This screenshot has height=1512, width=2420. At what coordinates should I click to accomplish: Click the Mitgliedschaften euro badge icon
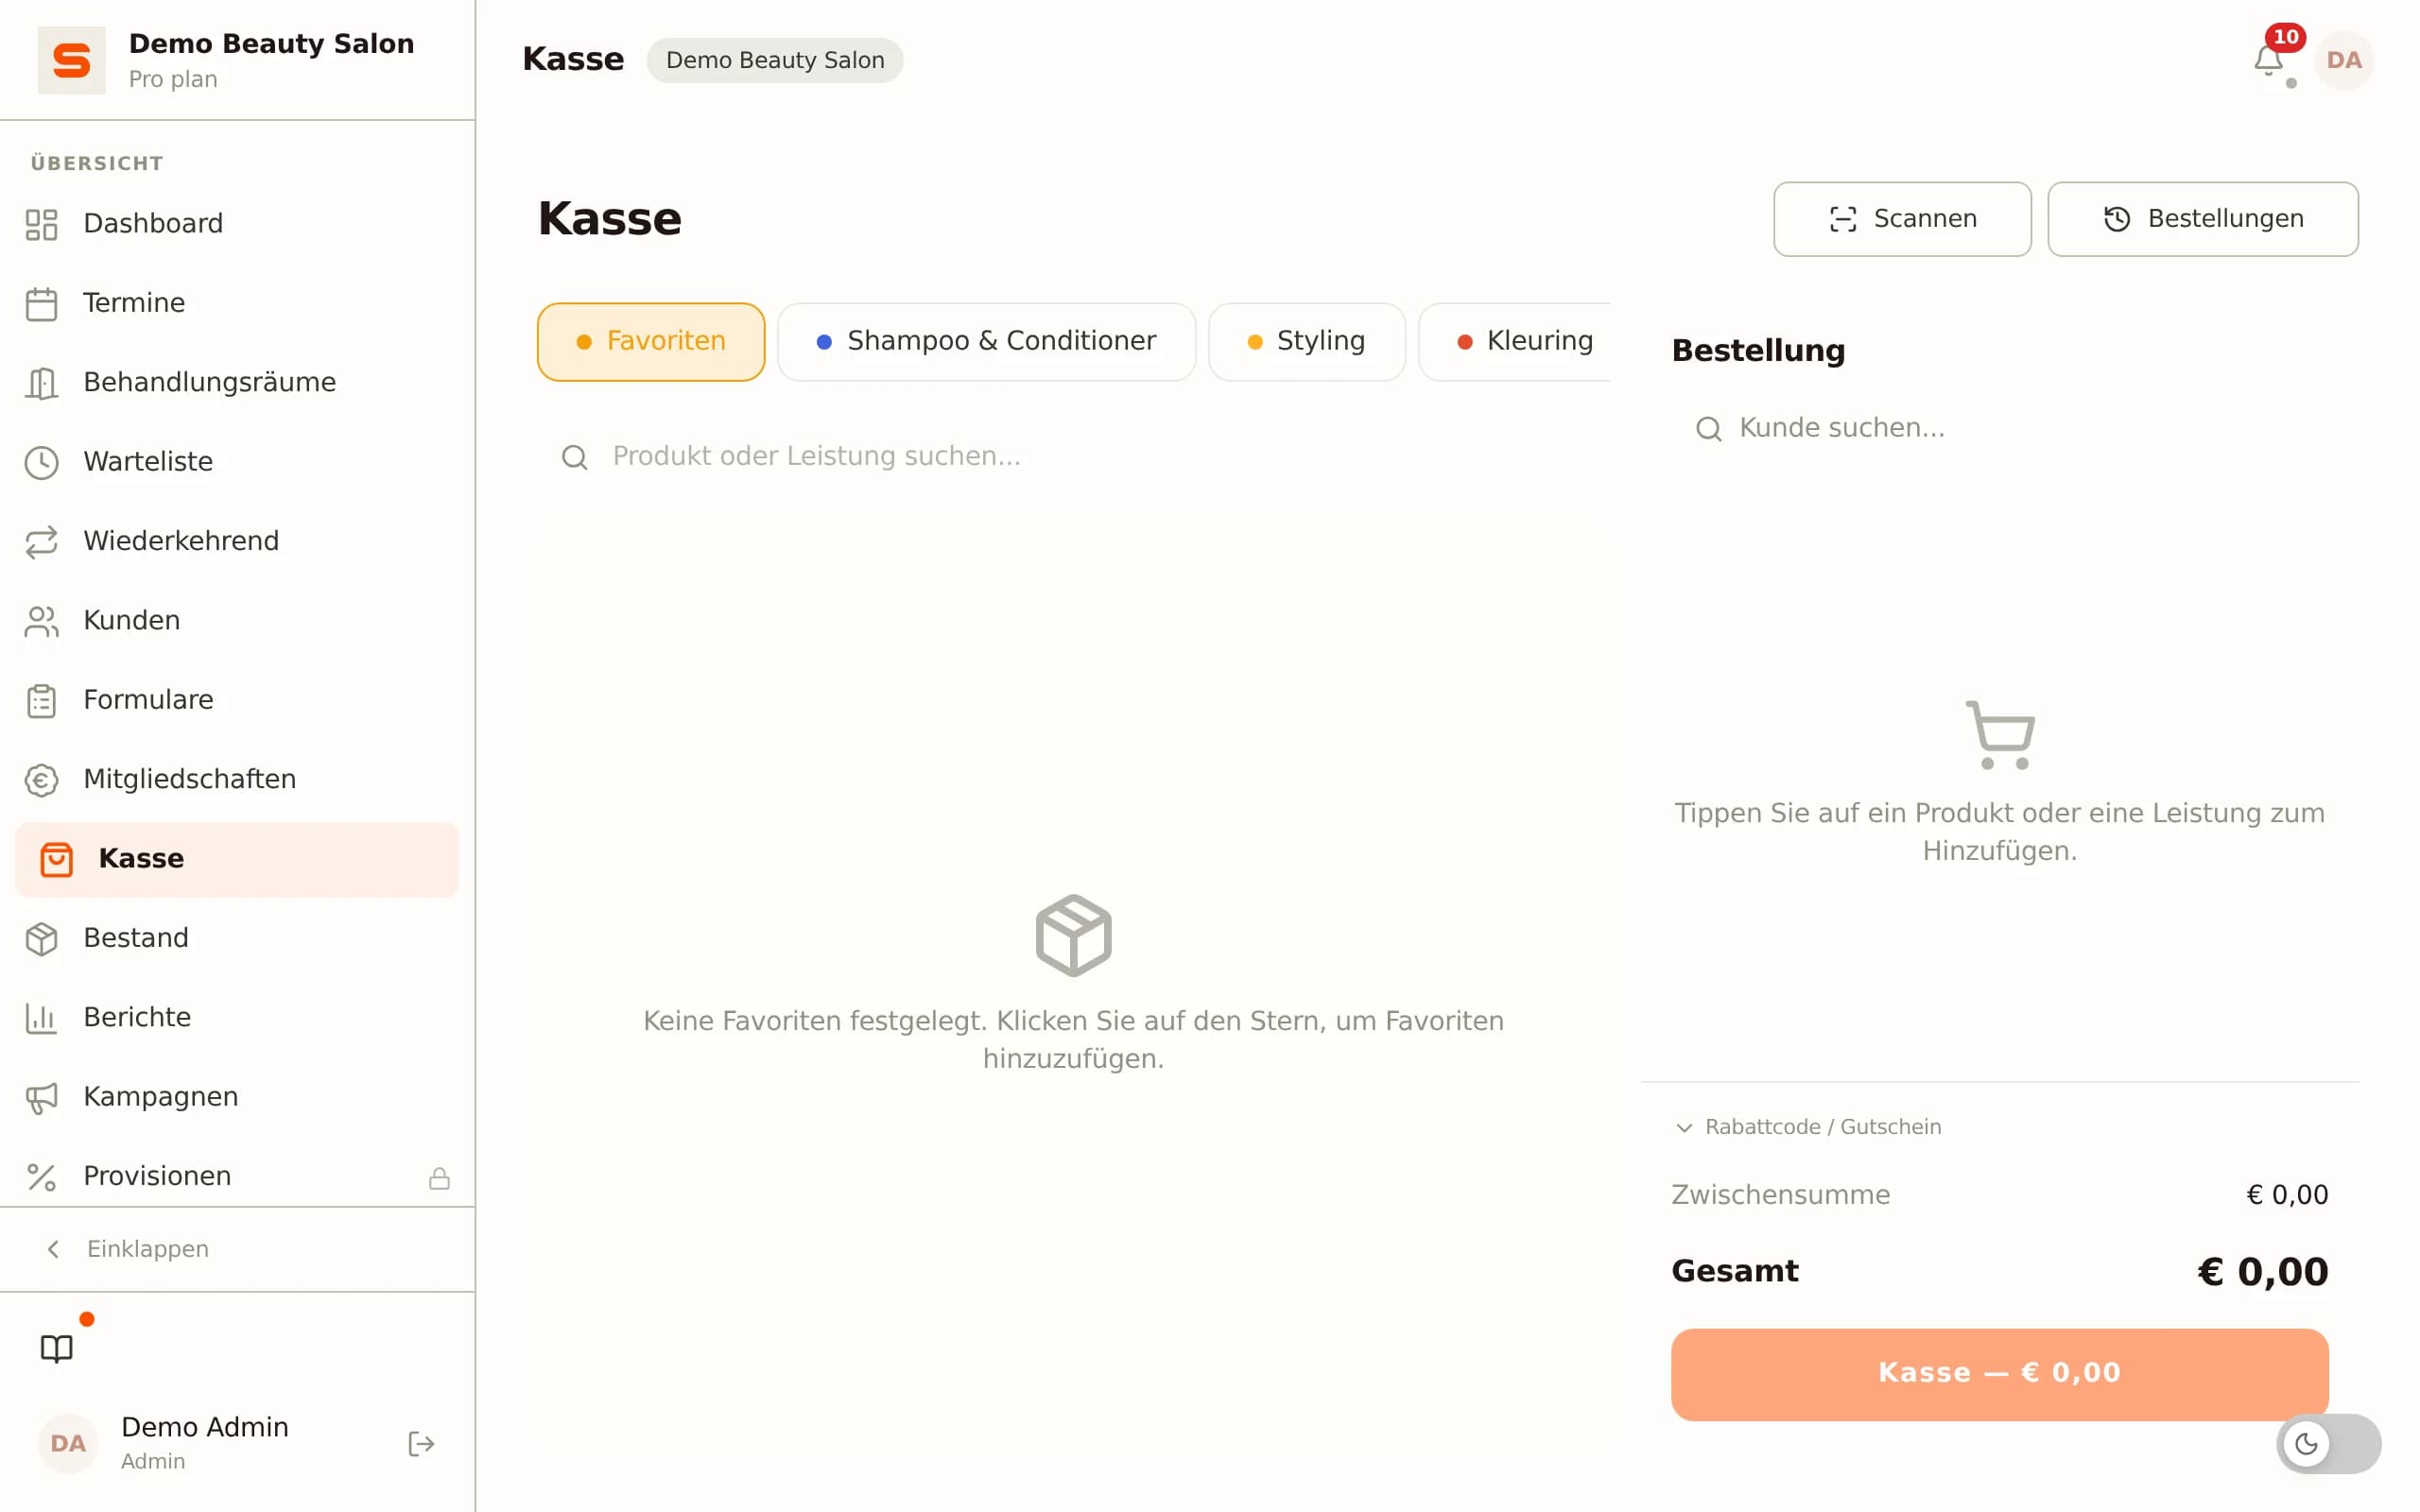click(41, 780)
